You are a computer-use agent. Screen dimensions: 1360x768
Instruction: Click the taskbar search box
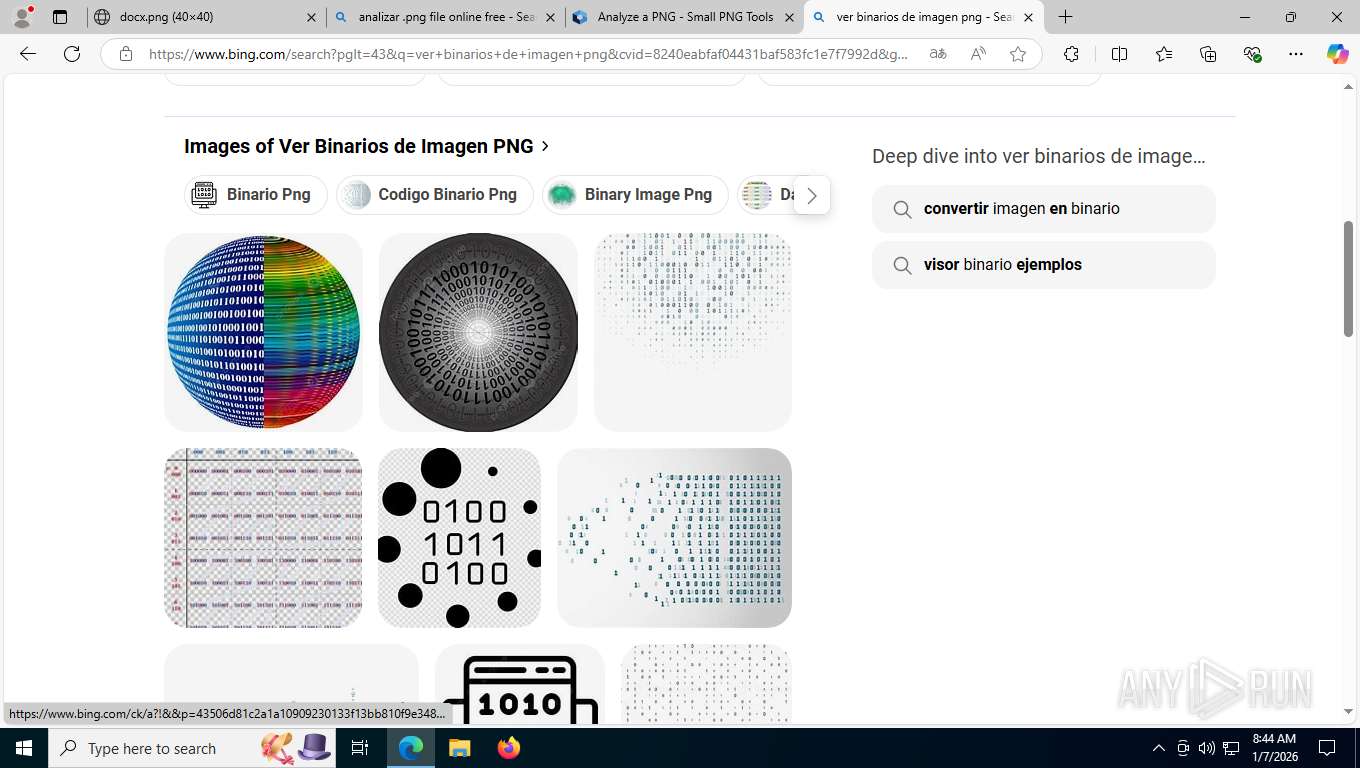193,748
